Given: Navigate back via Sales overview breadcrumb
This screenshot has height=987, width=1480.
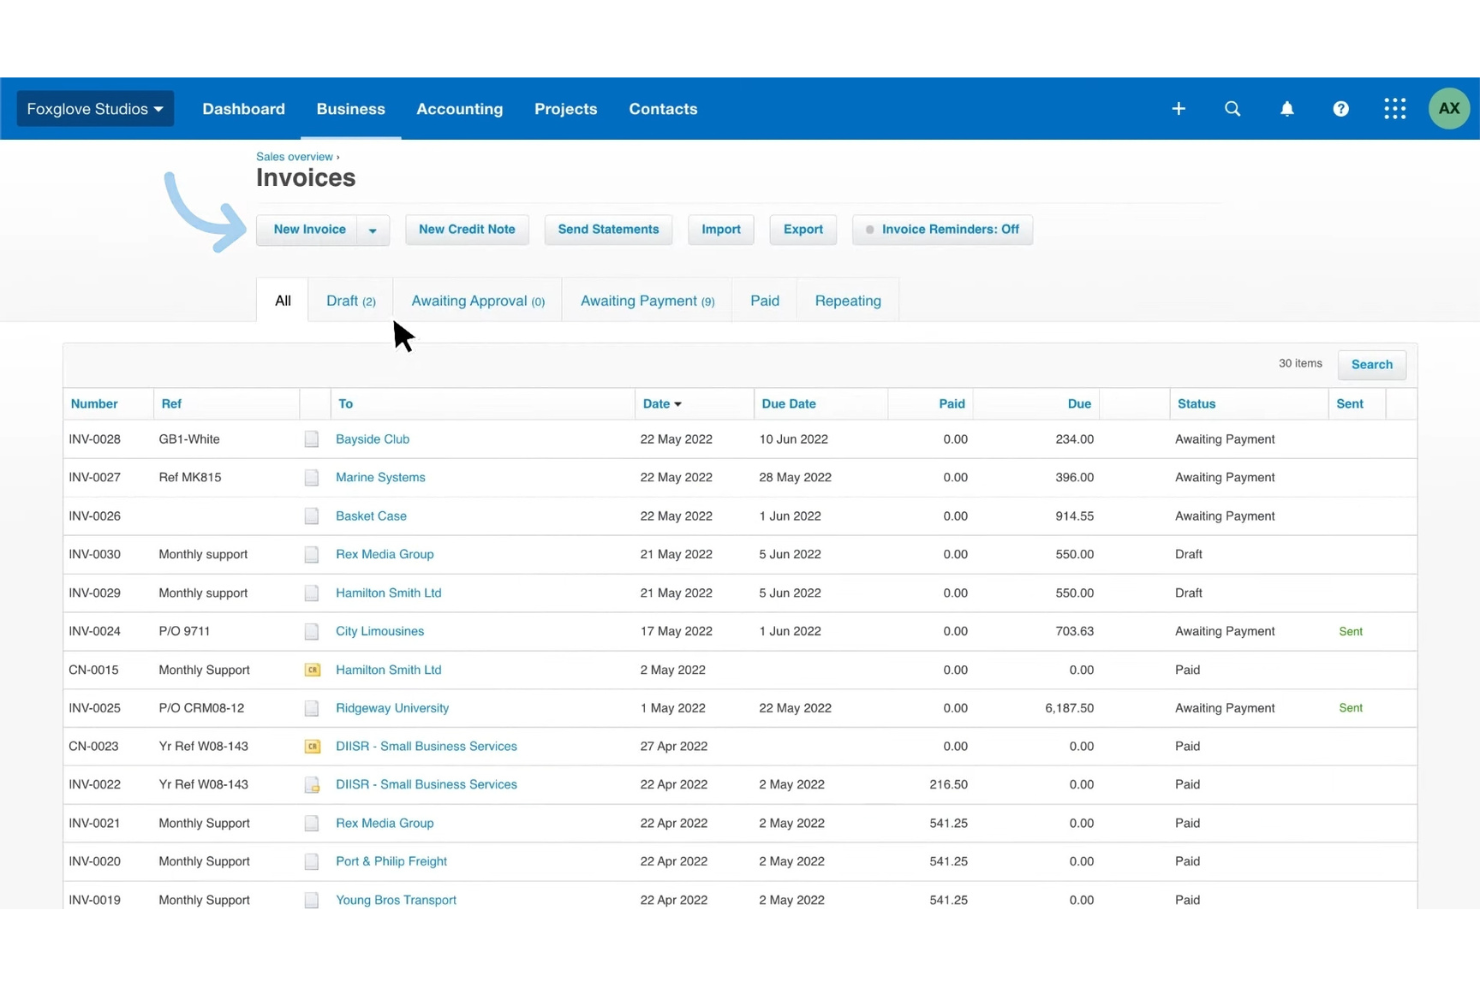Looking at the screenshot, I should [293, 156].
